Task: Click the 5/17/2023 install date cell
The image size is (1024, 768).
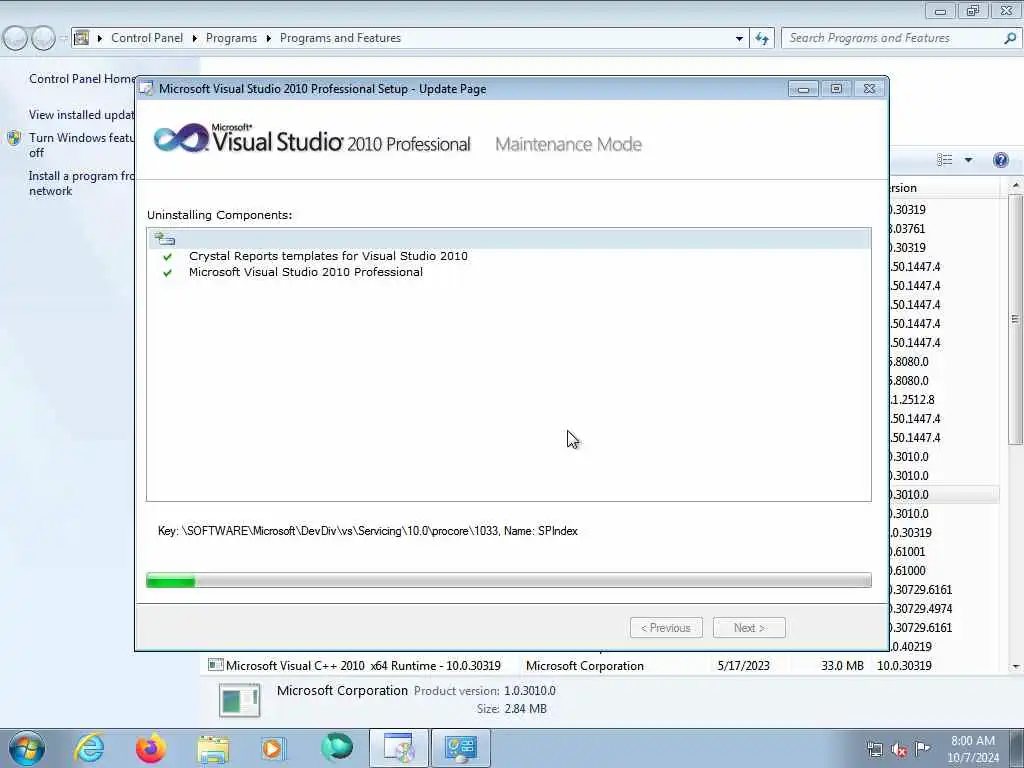Action: click(743, 665)
